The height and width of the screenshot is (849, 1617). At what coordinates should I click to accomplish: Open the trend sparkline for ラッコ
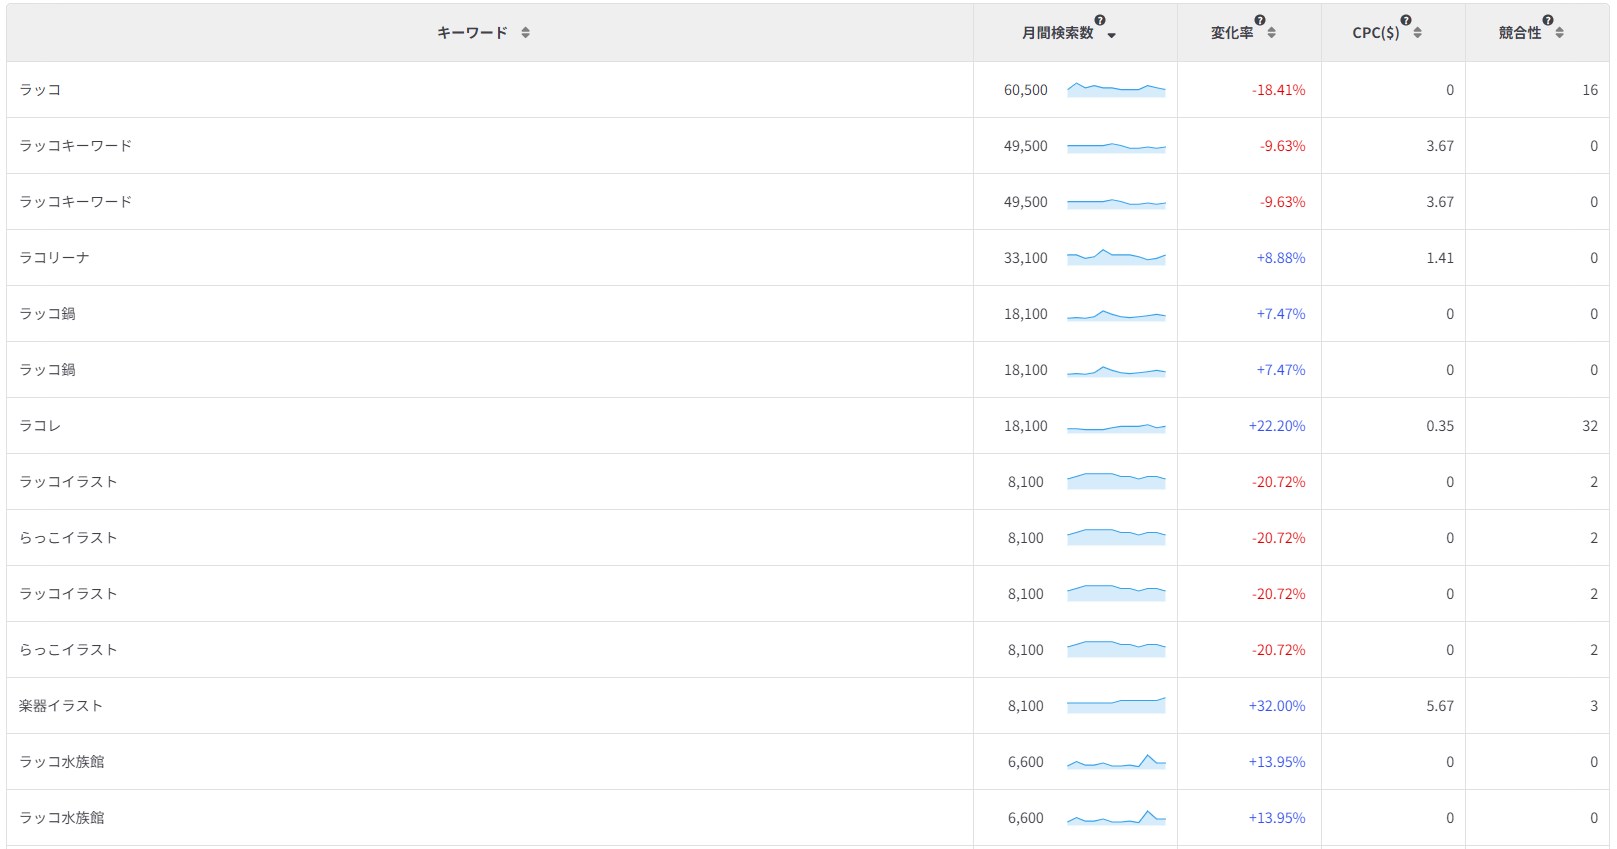tap(1116, 89)
